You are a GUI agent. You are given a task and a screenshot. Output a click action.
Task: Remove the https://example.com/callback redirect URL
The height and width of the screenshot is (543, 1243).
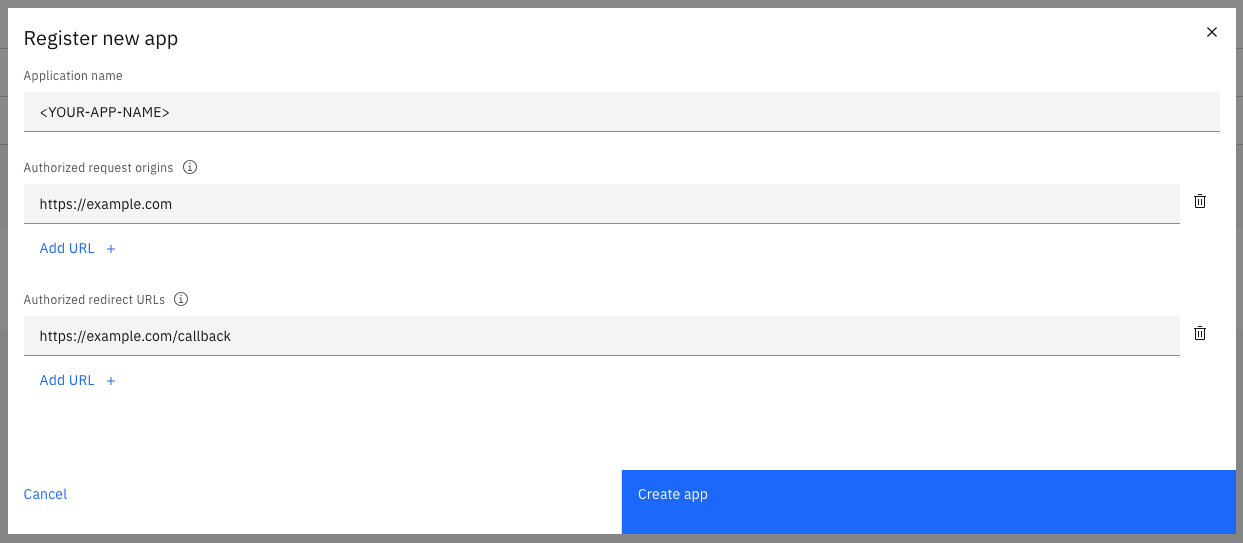click(x=1200, y=333)
